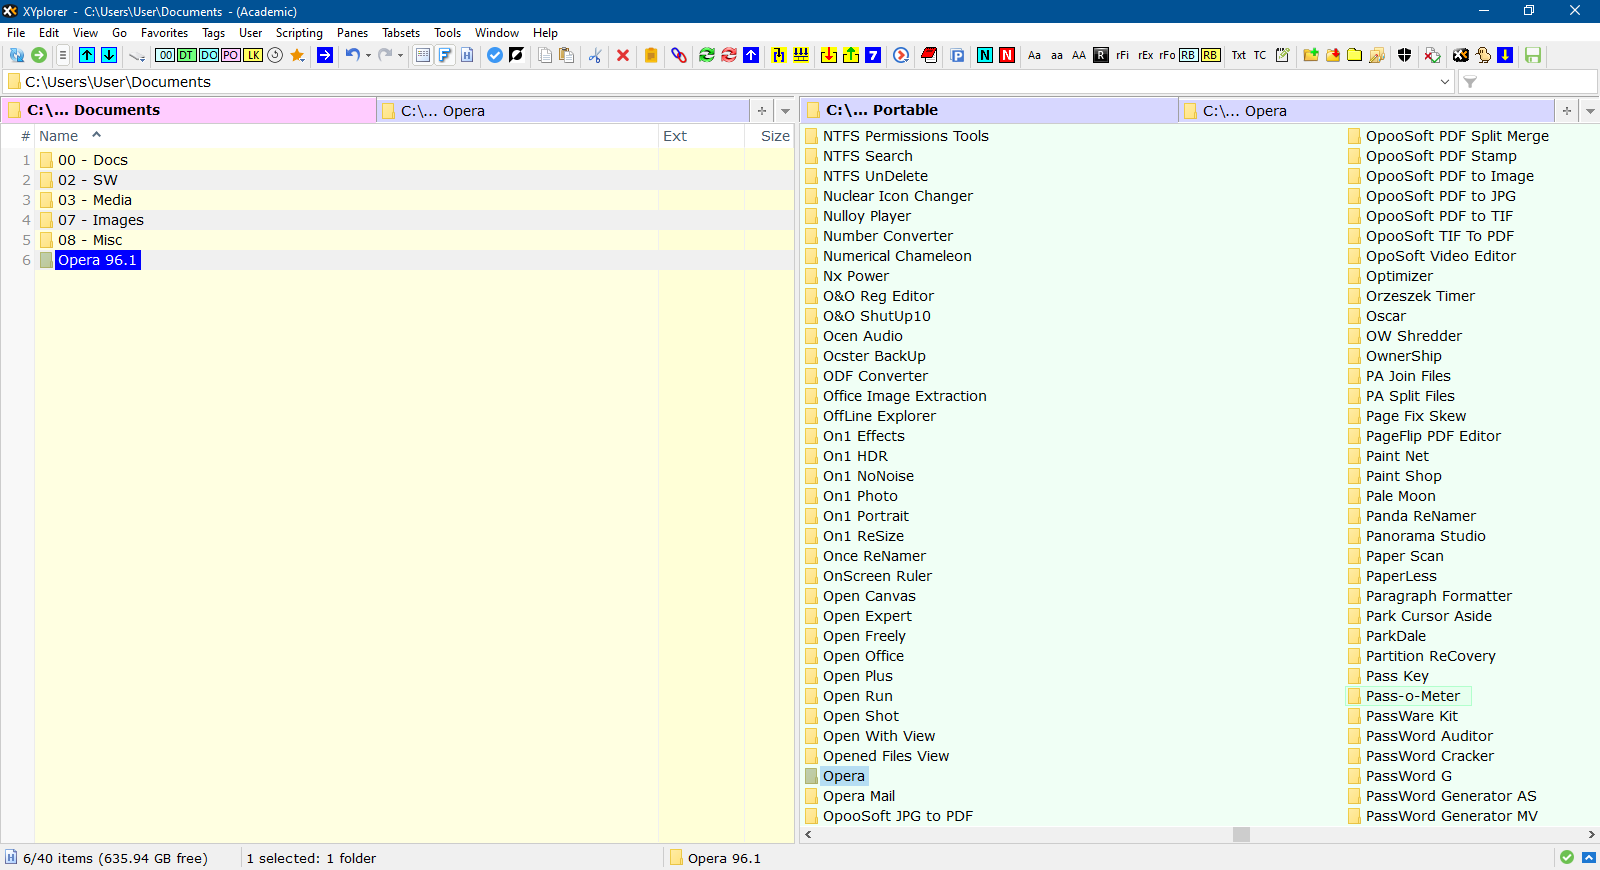Click the filter box with funnel icon
The image size is (1600, 870).
click(1528, 82)
